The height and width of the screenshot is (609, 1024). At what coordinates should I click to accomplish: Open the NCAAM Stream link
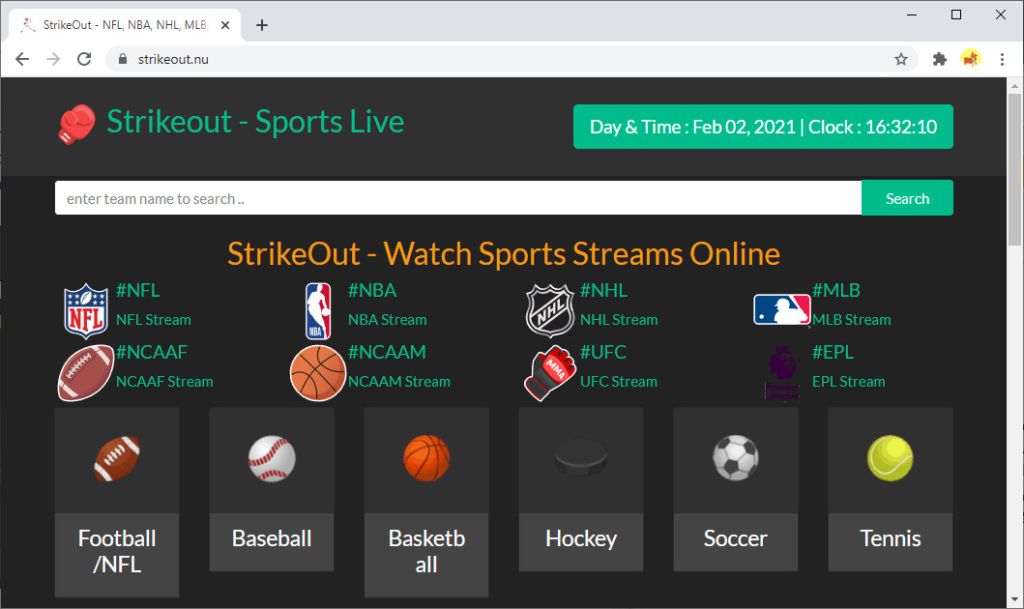pos(399,382)
